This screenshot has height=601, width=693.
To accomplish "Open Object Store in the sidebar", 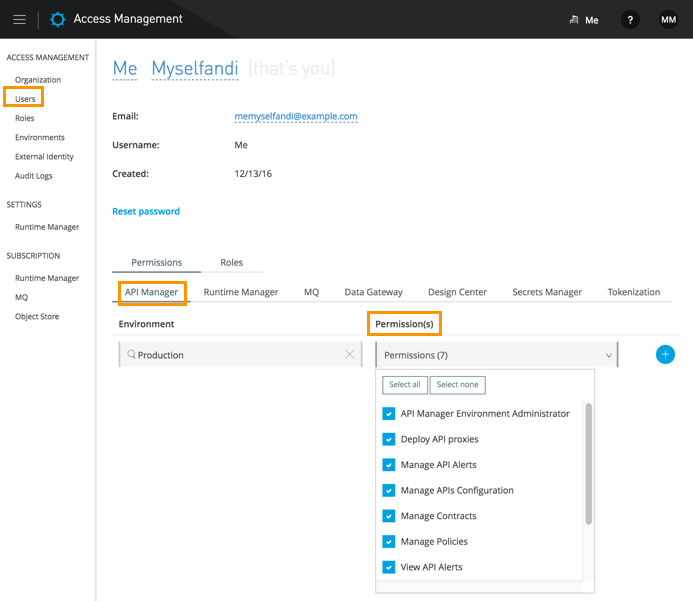I will tap(37, 316).
